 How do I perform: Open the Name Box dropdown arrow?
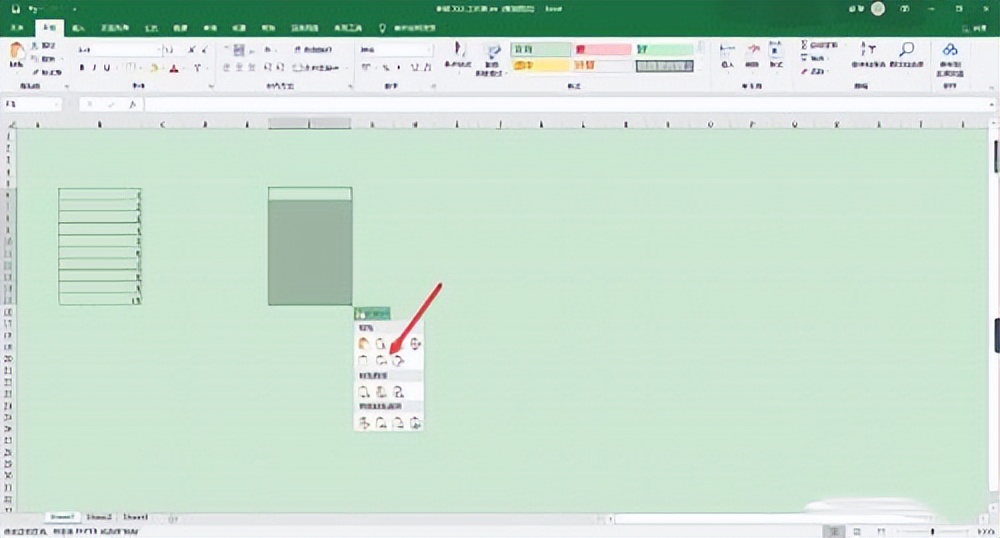[x=57, y=105]
